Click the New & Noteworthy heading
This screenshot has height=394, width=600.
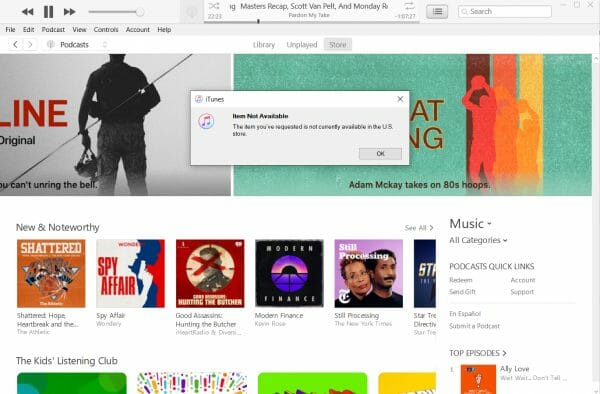(57, 227)
